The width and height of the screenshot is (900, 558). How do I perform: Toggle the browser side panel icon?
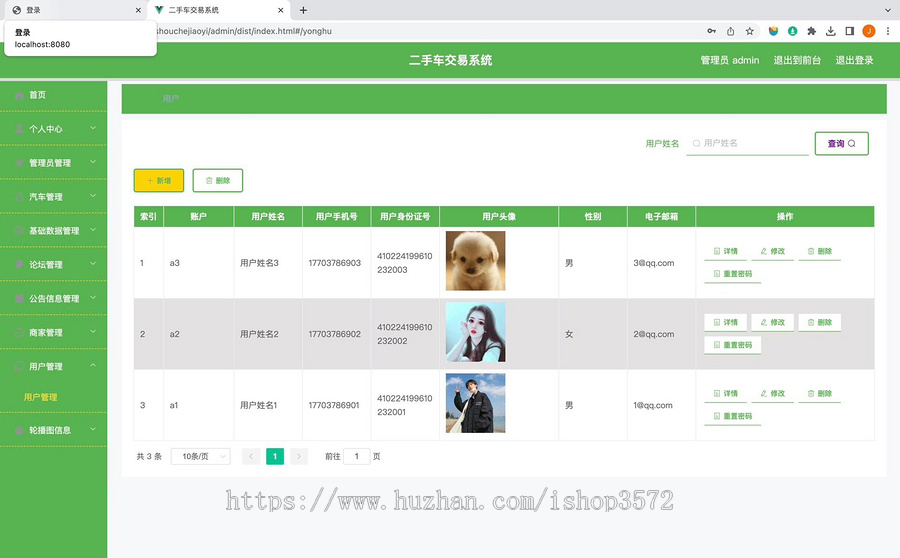(x=850, y=31)
